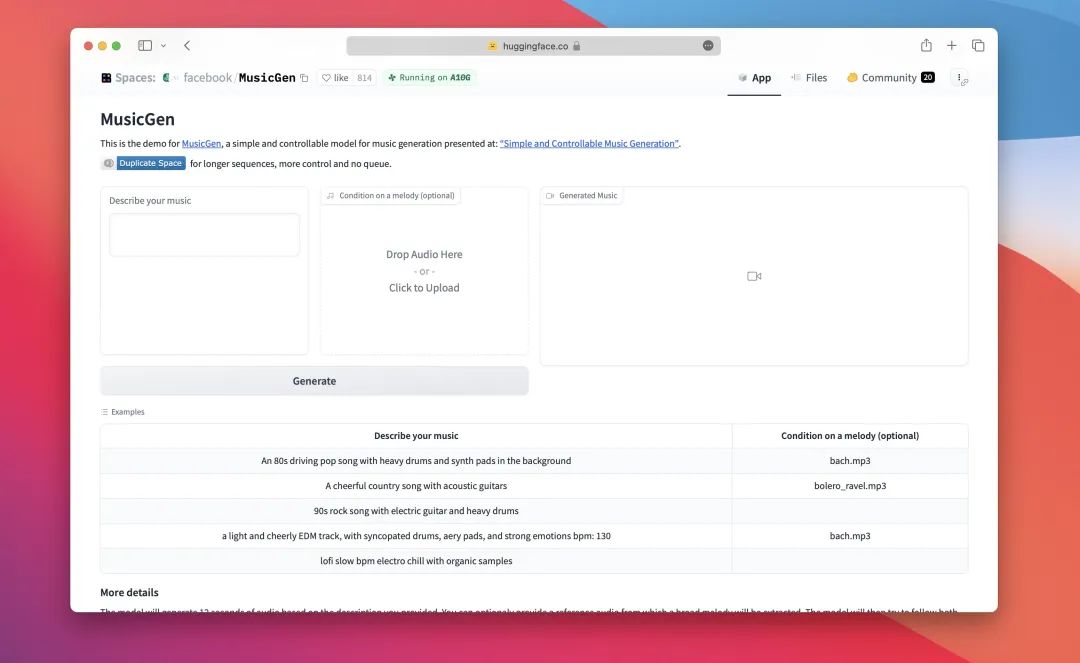Click the melody audio upload drop area
Viewport: 1080px width, 663px height.
(424, 271)
